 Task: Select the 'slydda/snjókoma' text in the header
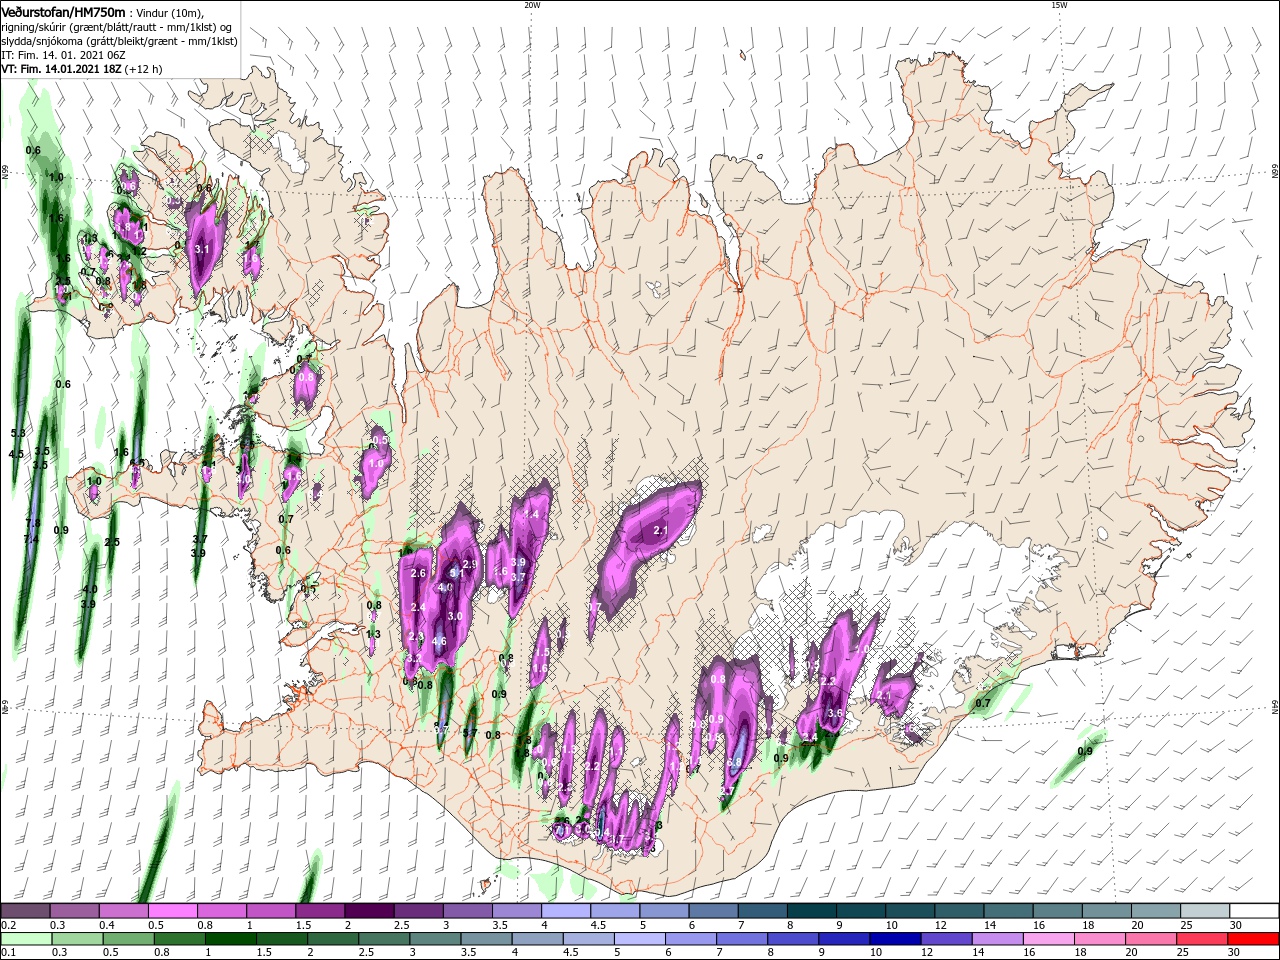(x=41, y=41)
